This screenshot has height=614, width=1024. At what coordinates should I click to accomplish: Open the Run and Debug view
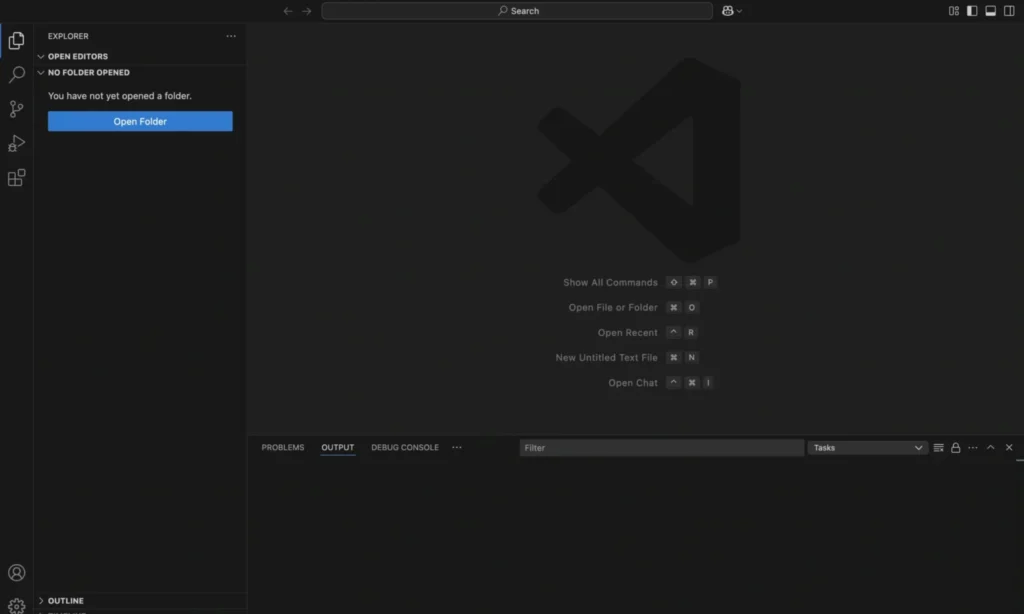(x=16, y=143)
